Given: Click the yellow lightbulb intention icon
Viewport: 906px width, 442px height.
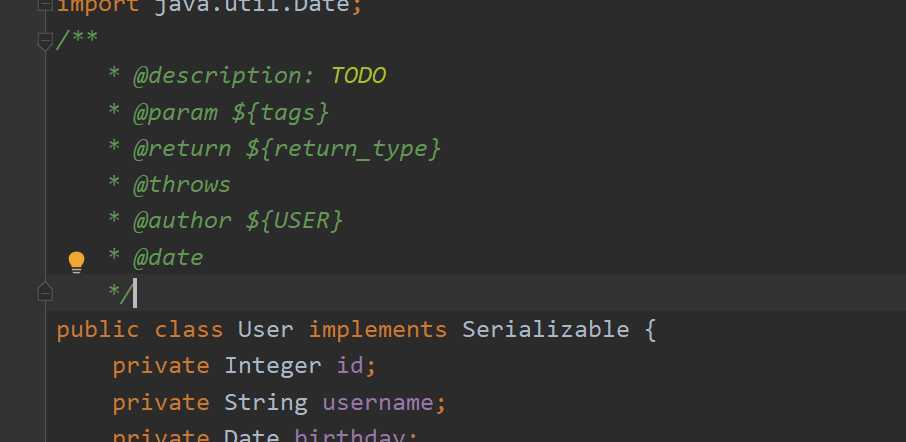Looking at the screenshot, I should pos(76,262).
